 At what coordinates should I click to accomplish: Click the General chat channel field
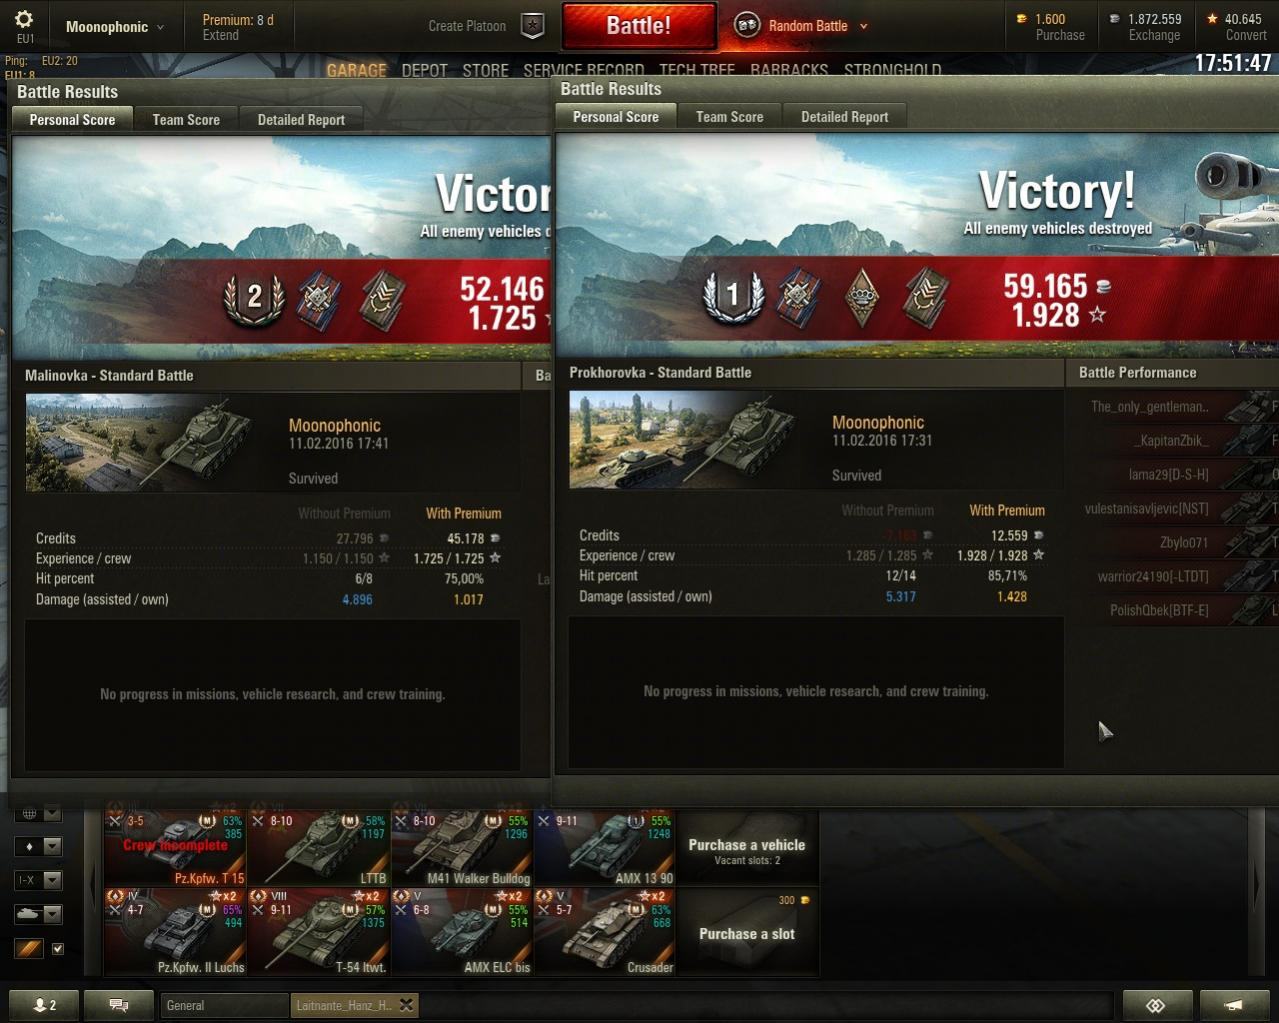[x=224, y=1005]
